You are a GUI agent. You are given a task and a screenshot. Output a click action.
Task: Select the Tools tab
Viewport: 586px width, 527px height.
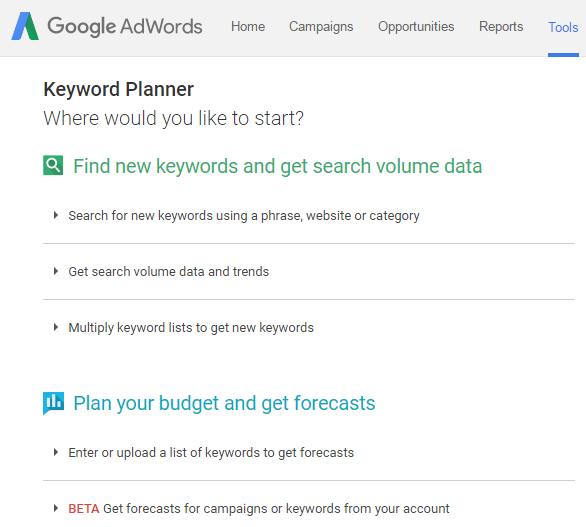[x=563, y=27]
